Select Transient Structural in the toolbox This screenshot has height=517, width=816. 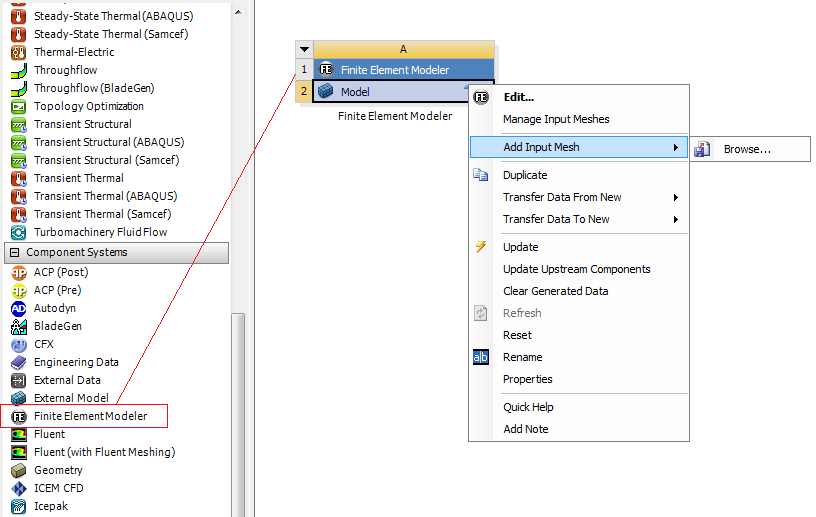(x=82, y=124)
